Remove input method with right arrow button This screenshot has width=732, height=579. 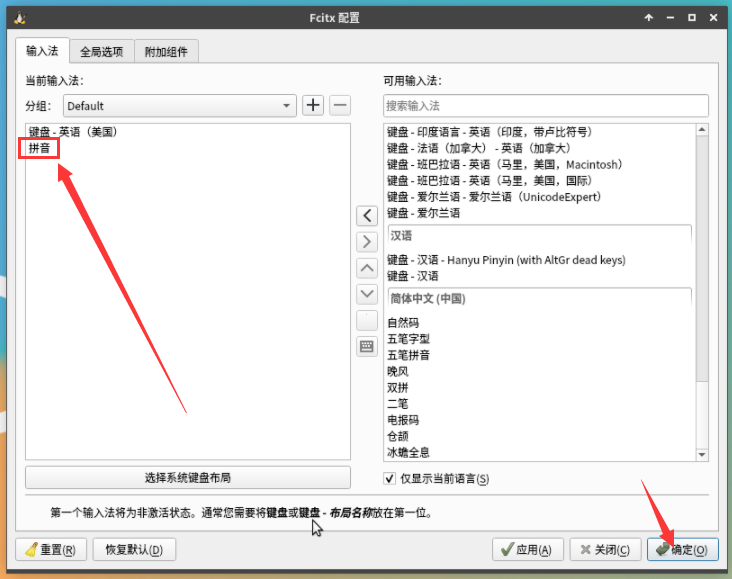tap(367, 242)
